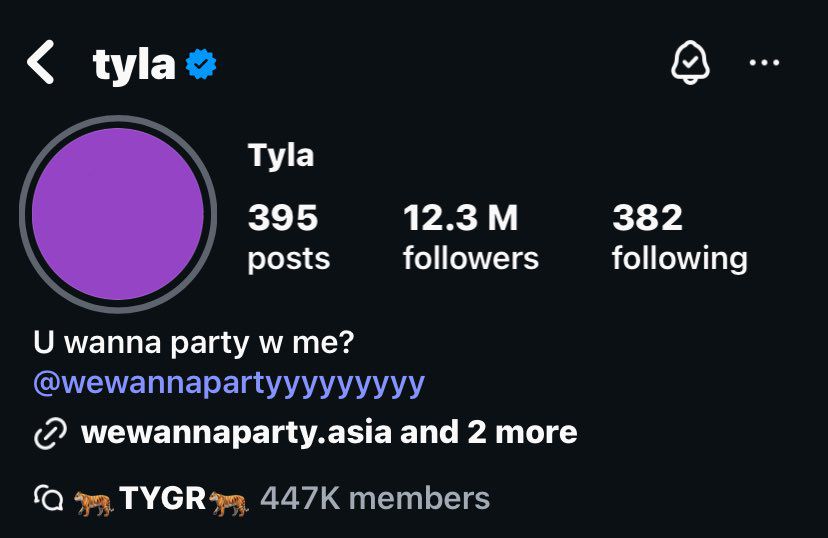Open the 12.3 M followers list
This screenshot has width=828, height=538.
(470, 237)
